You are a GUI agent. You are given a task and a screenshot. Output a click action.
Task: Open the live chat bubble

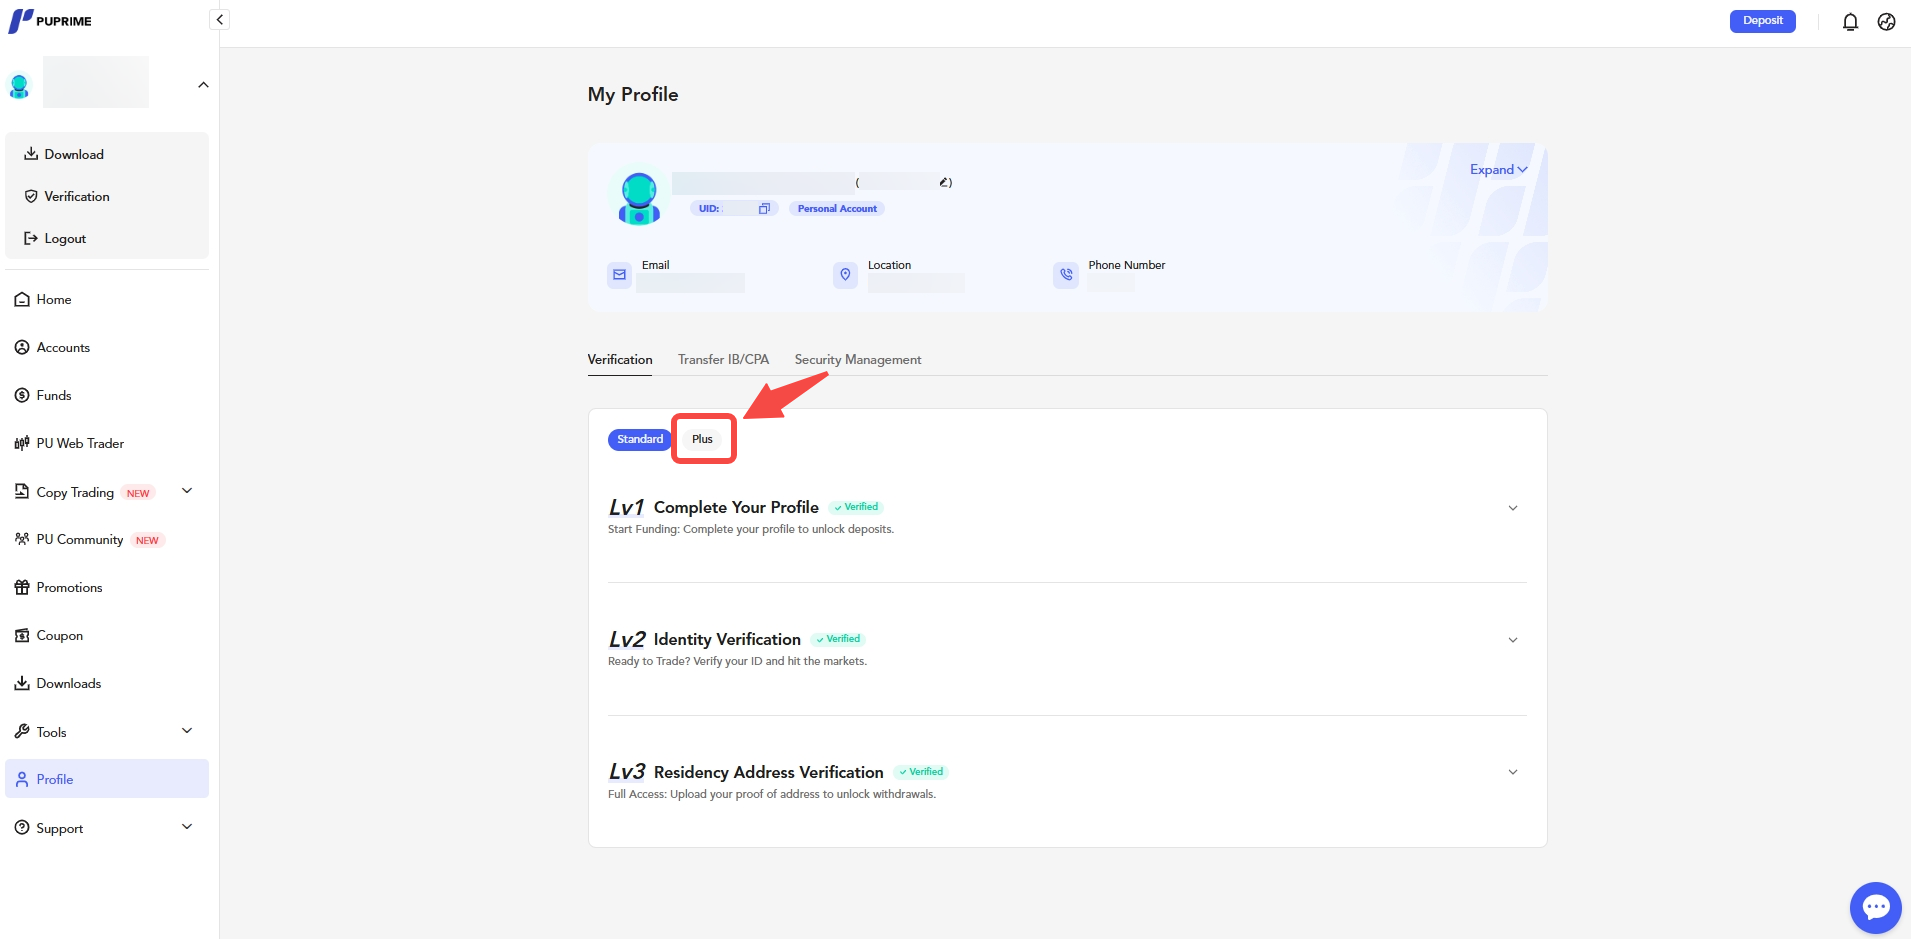[1876, 907]
